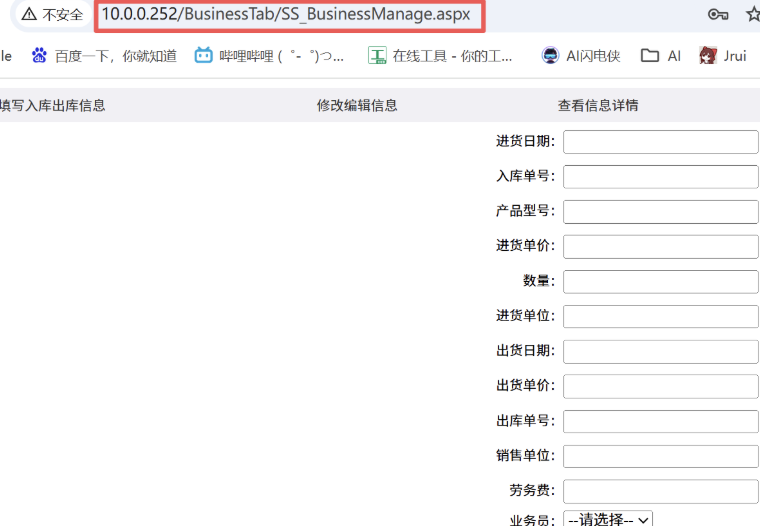The height and width of the screenshot is (532, 760).
Task: Open the Jrui bookmark
Action: pyautogui.click(x=722, y=56)
